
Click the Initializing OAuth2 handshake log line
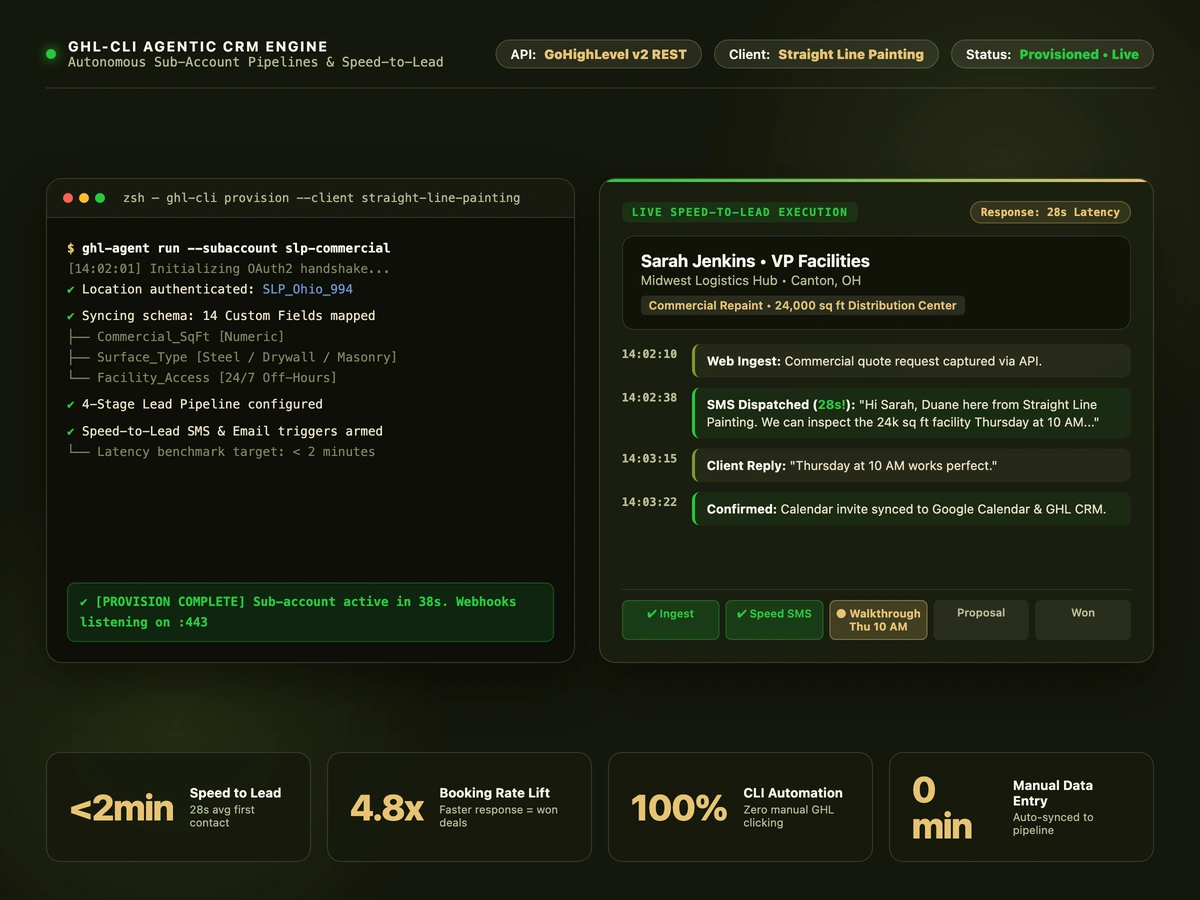pyautogui.click(x=229, y=269)
